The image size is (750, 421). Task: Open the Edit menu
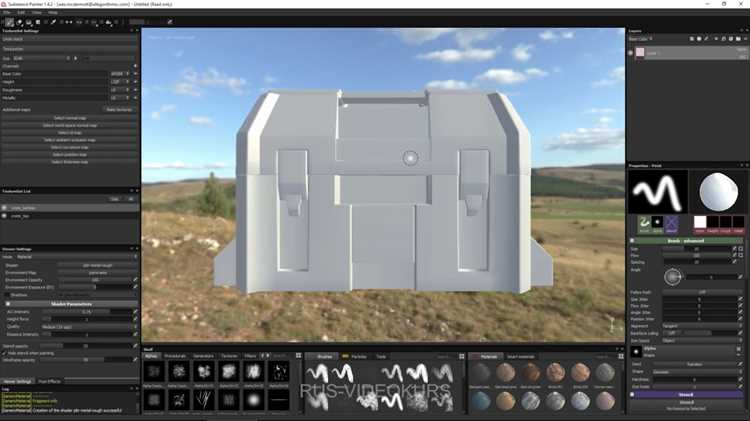pos(22,12)
